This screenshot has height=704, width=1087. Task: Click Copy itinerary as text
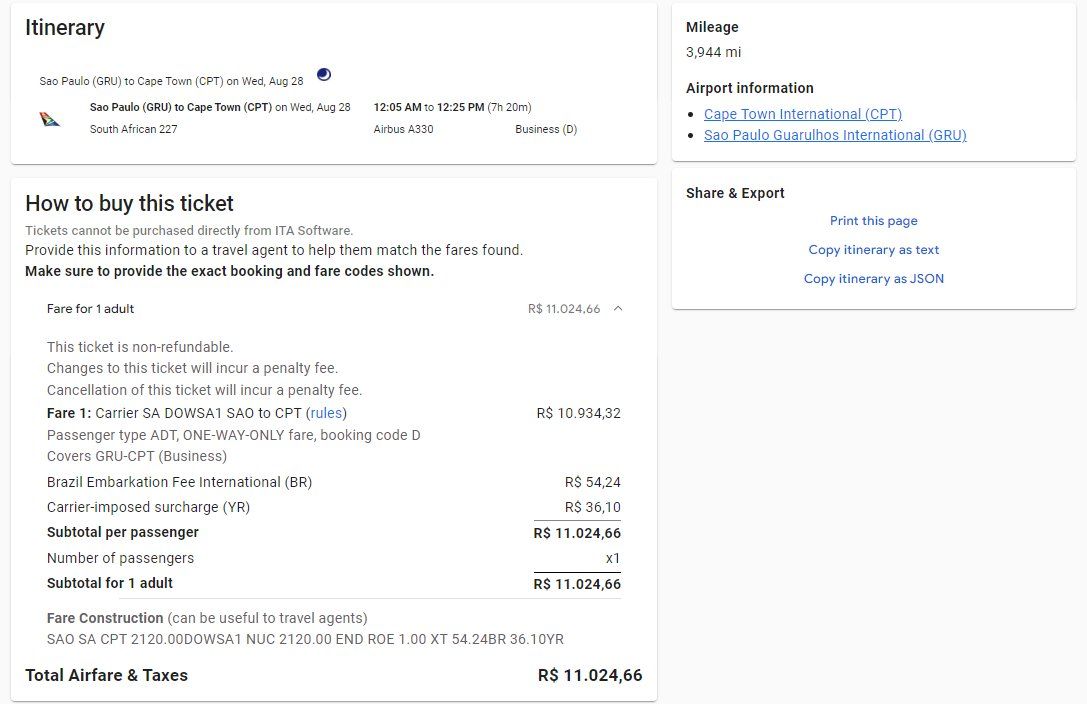[873, 250]
